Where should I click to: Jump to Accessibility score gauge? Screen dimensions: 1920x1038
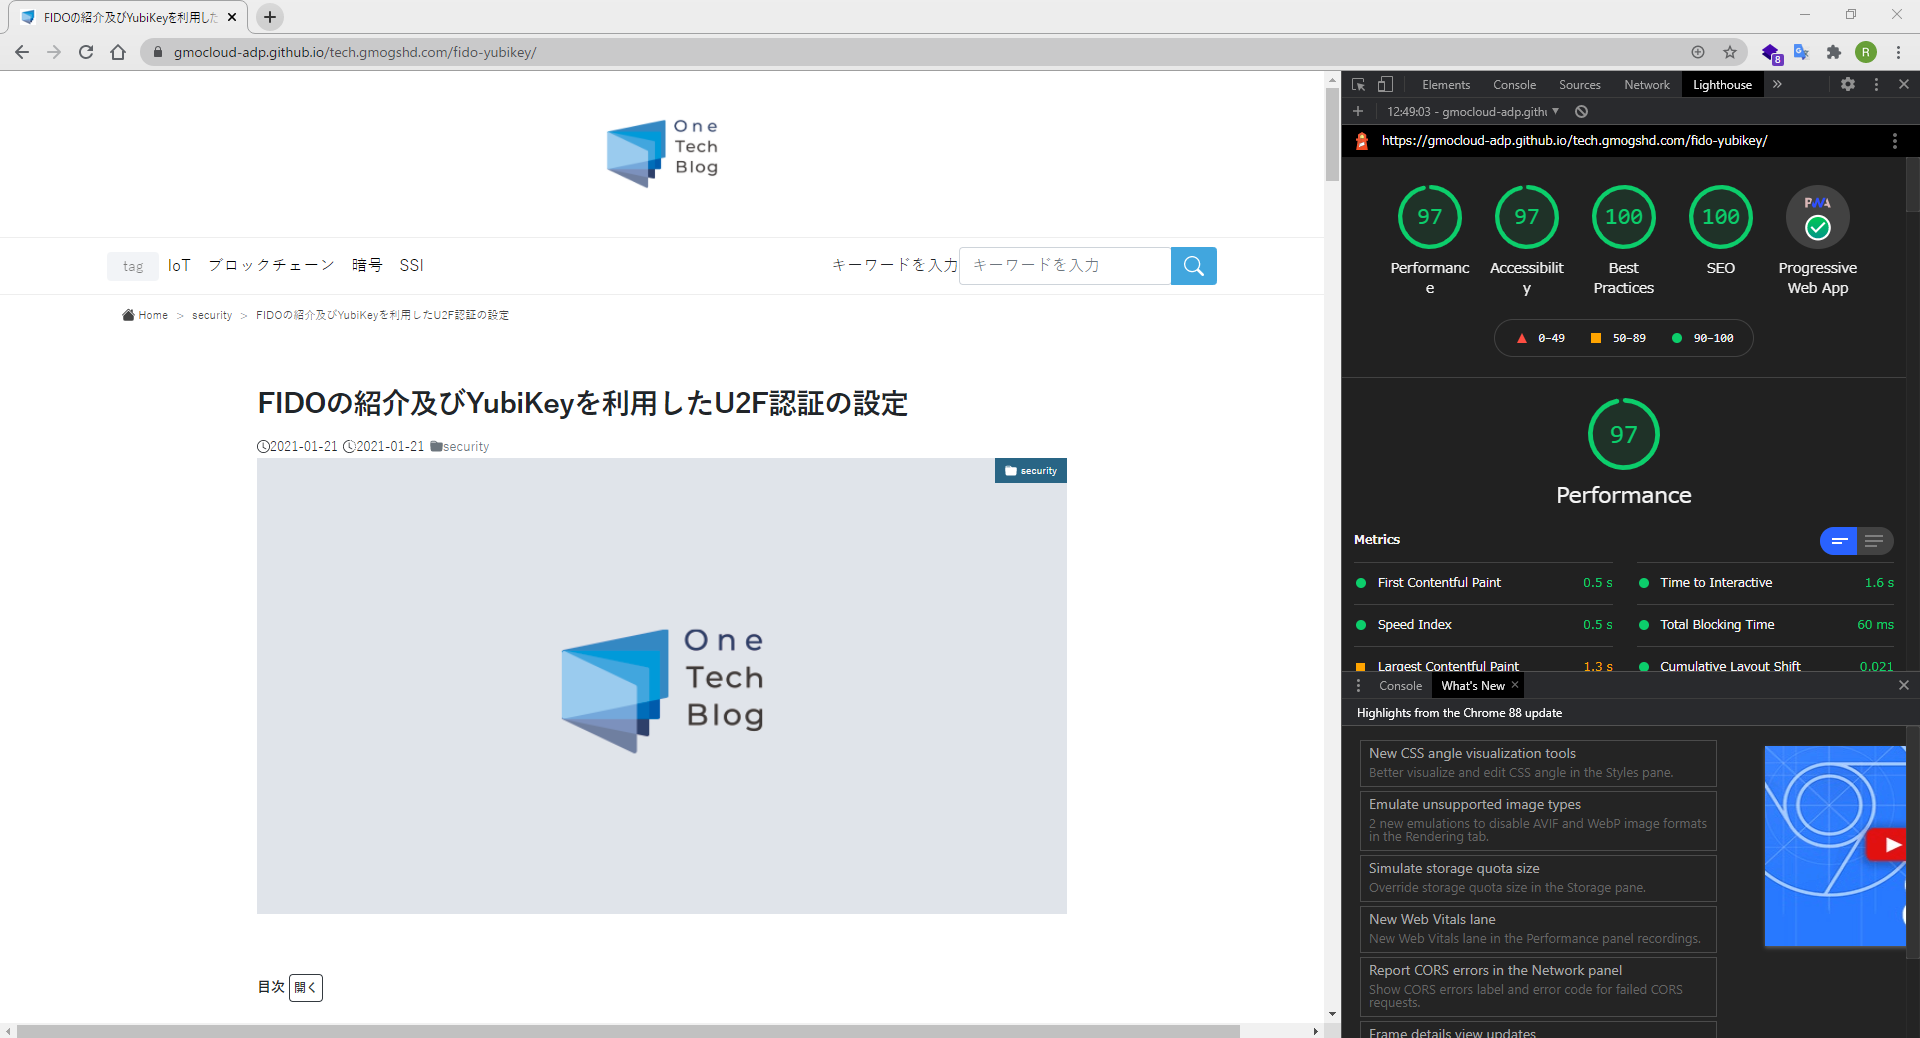point(1526,217)
